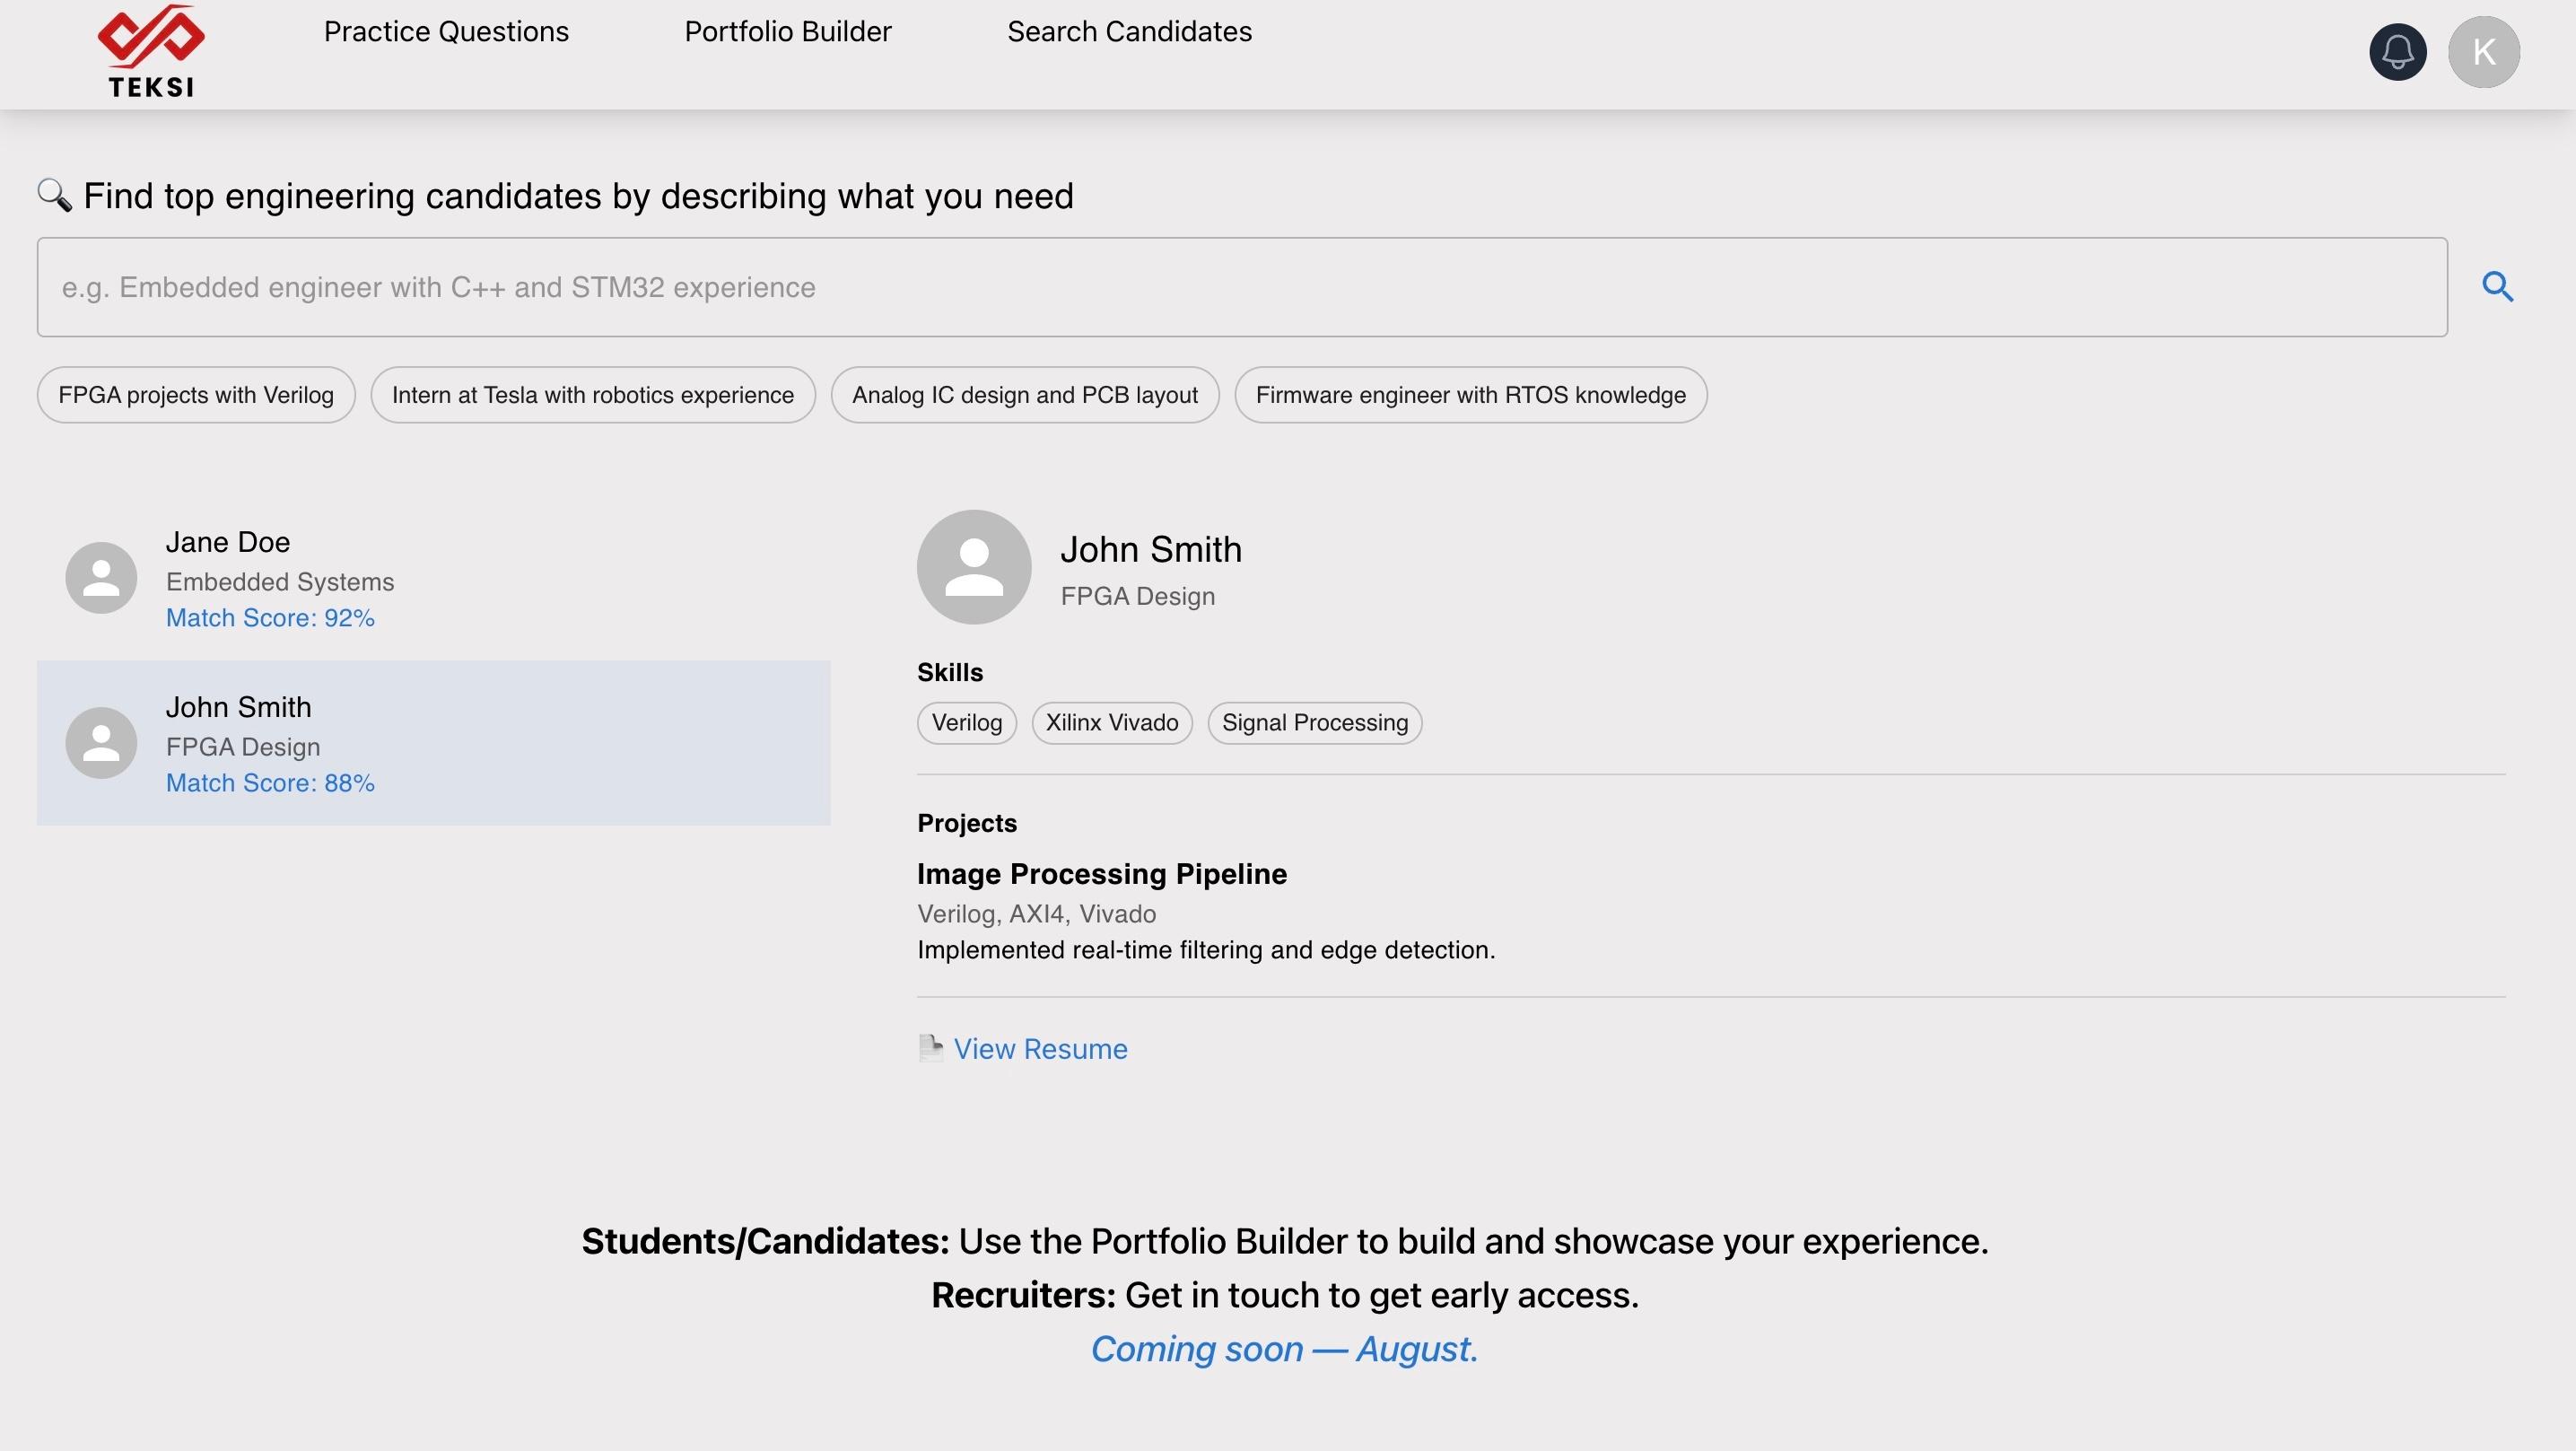Switch to the Portfolio Builder tab
Screen dimensions: 2576x1451
point(787,31)
